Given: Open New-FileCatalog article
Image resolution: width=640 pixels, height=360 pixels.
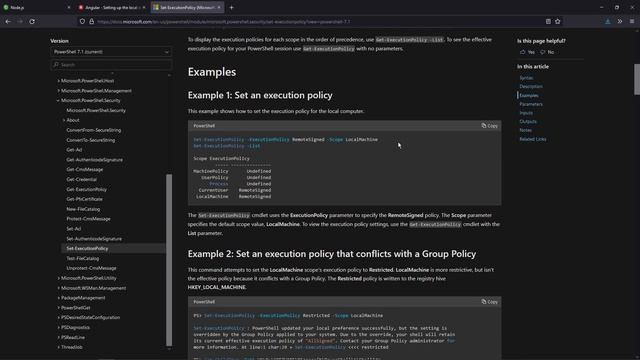Looking at the screenshot, I should tap(83, 209).
